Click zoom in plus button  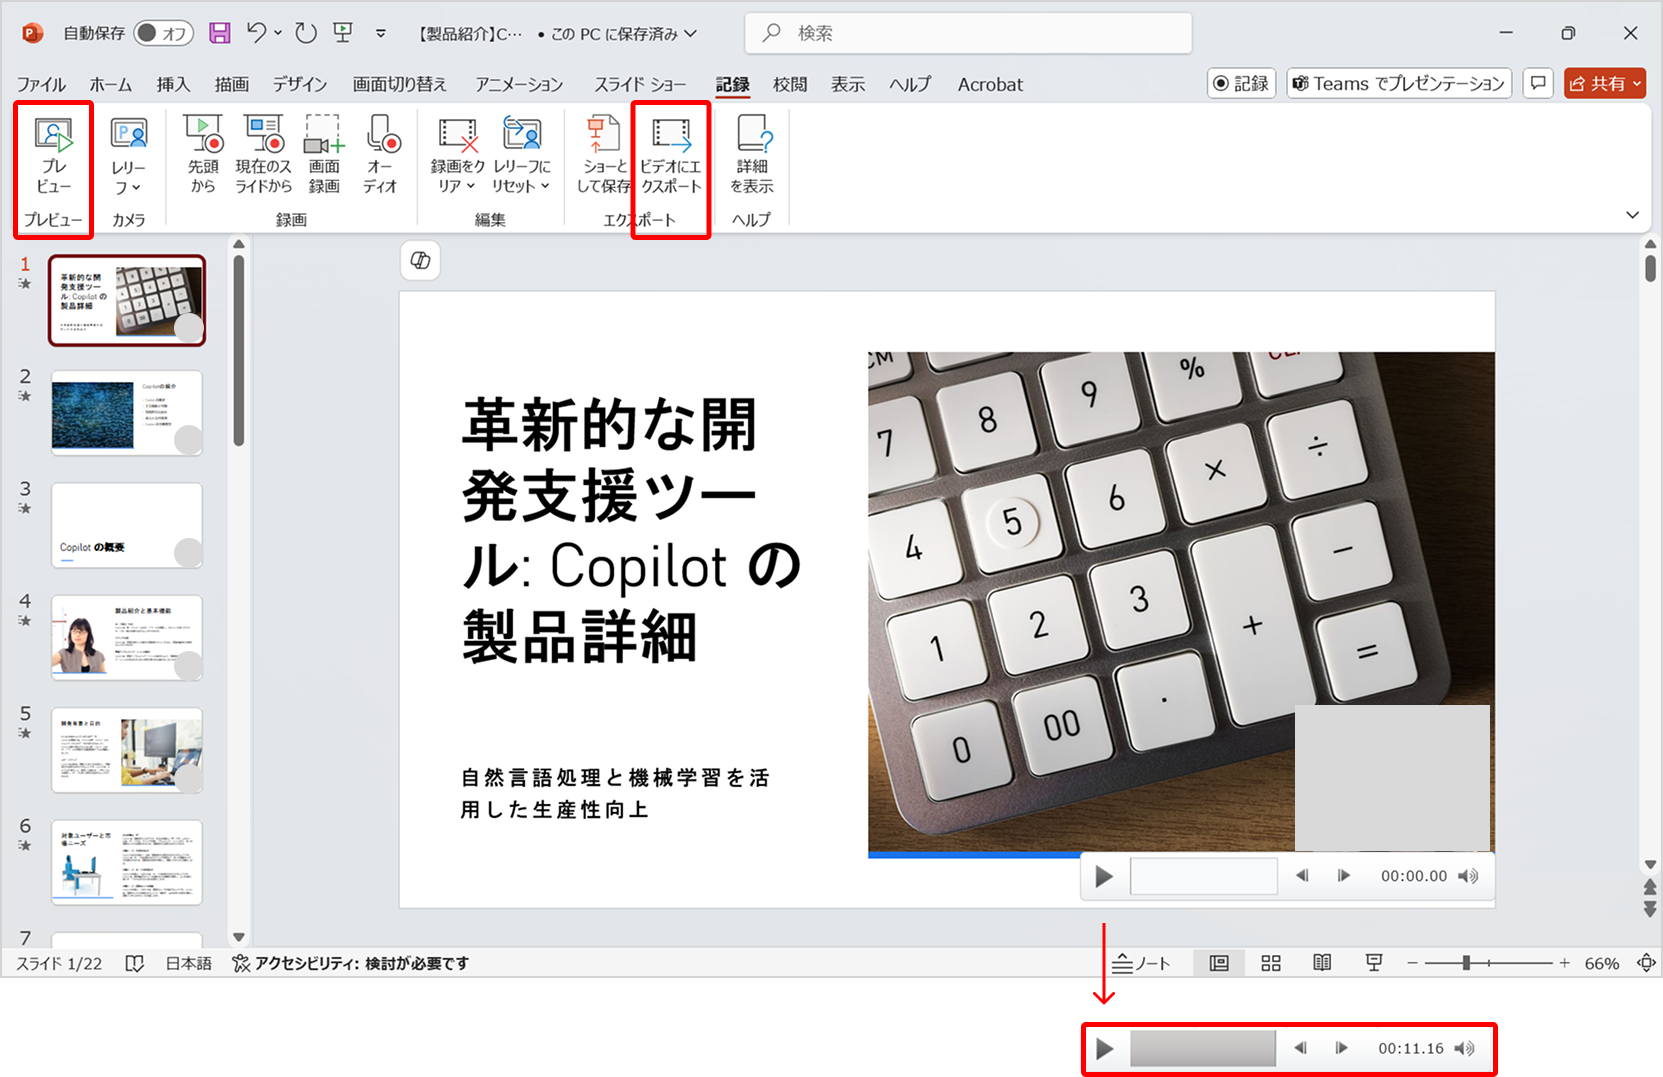[x=1565, y=963]
